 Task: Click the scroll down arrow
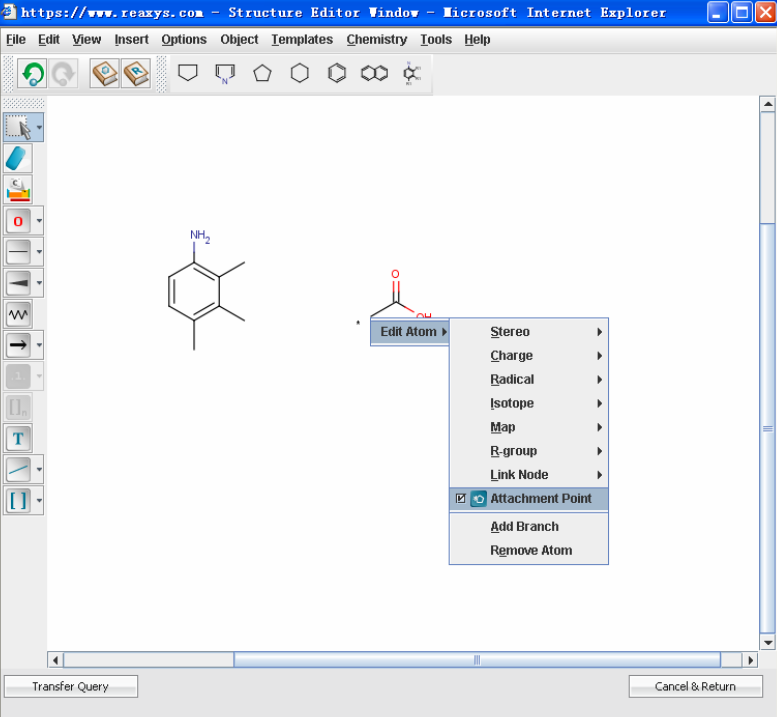(768, 643)
